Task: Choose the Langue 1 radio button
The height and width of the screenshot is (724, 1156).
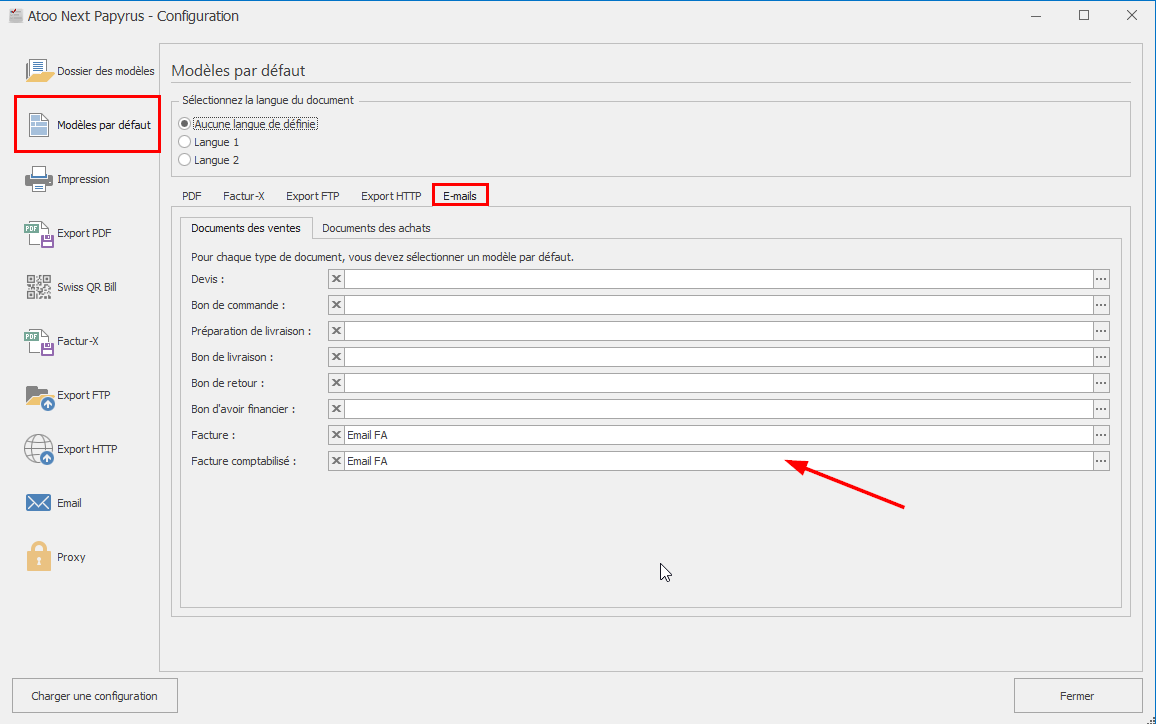Action: [184, 142]
